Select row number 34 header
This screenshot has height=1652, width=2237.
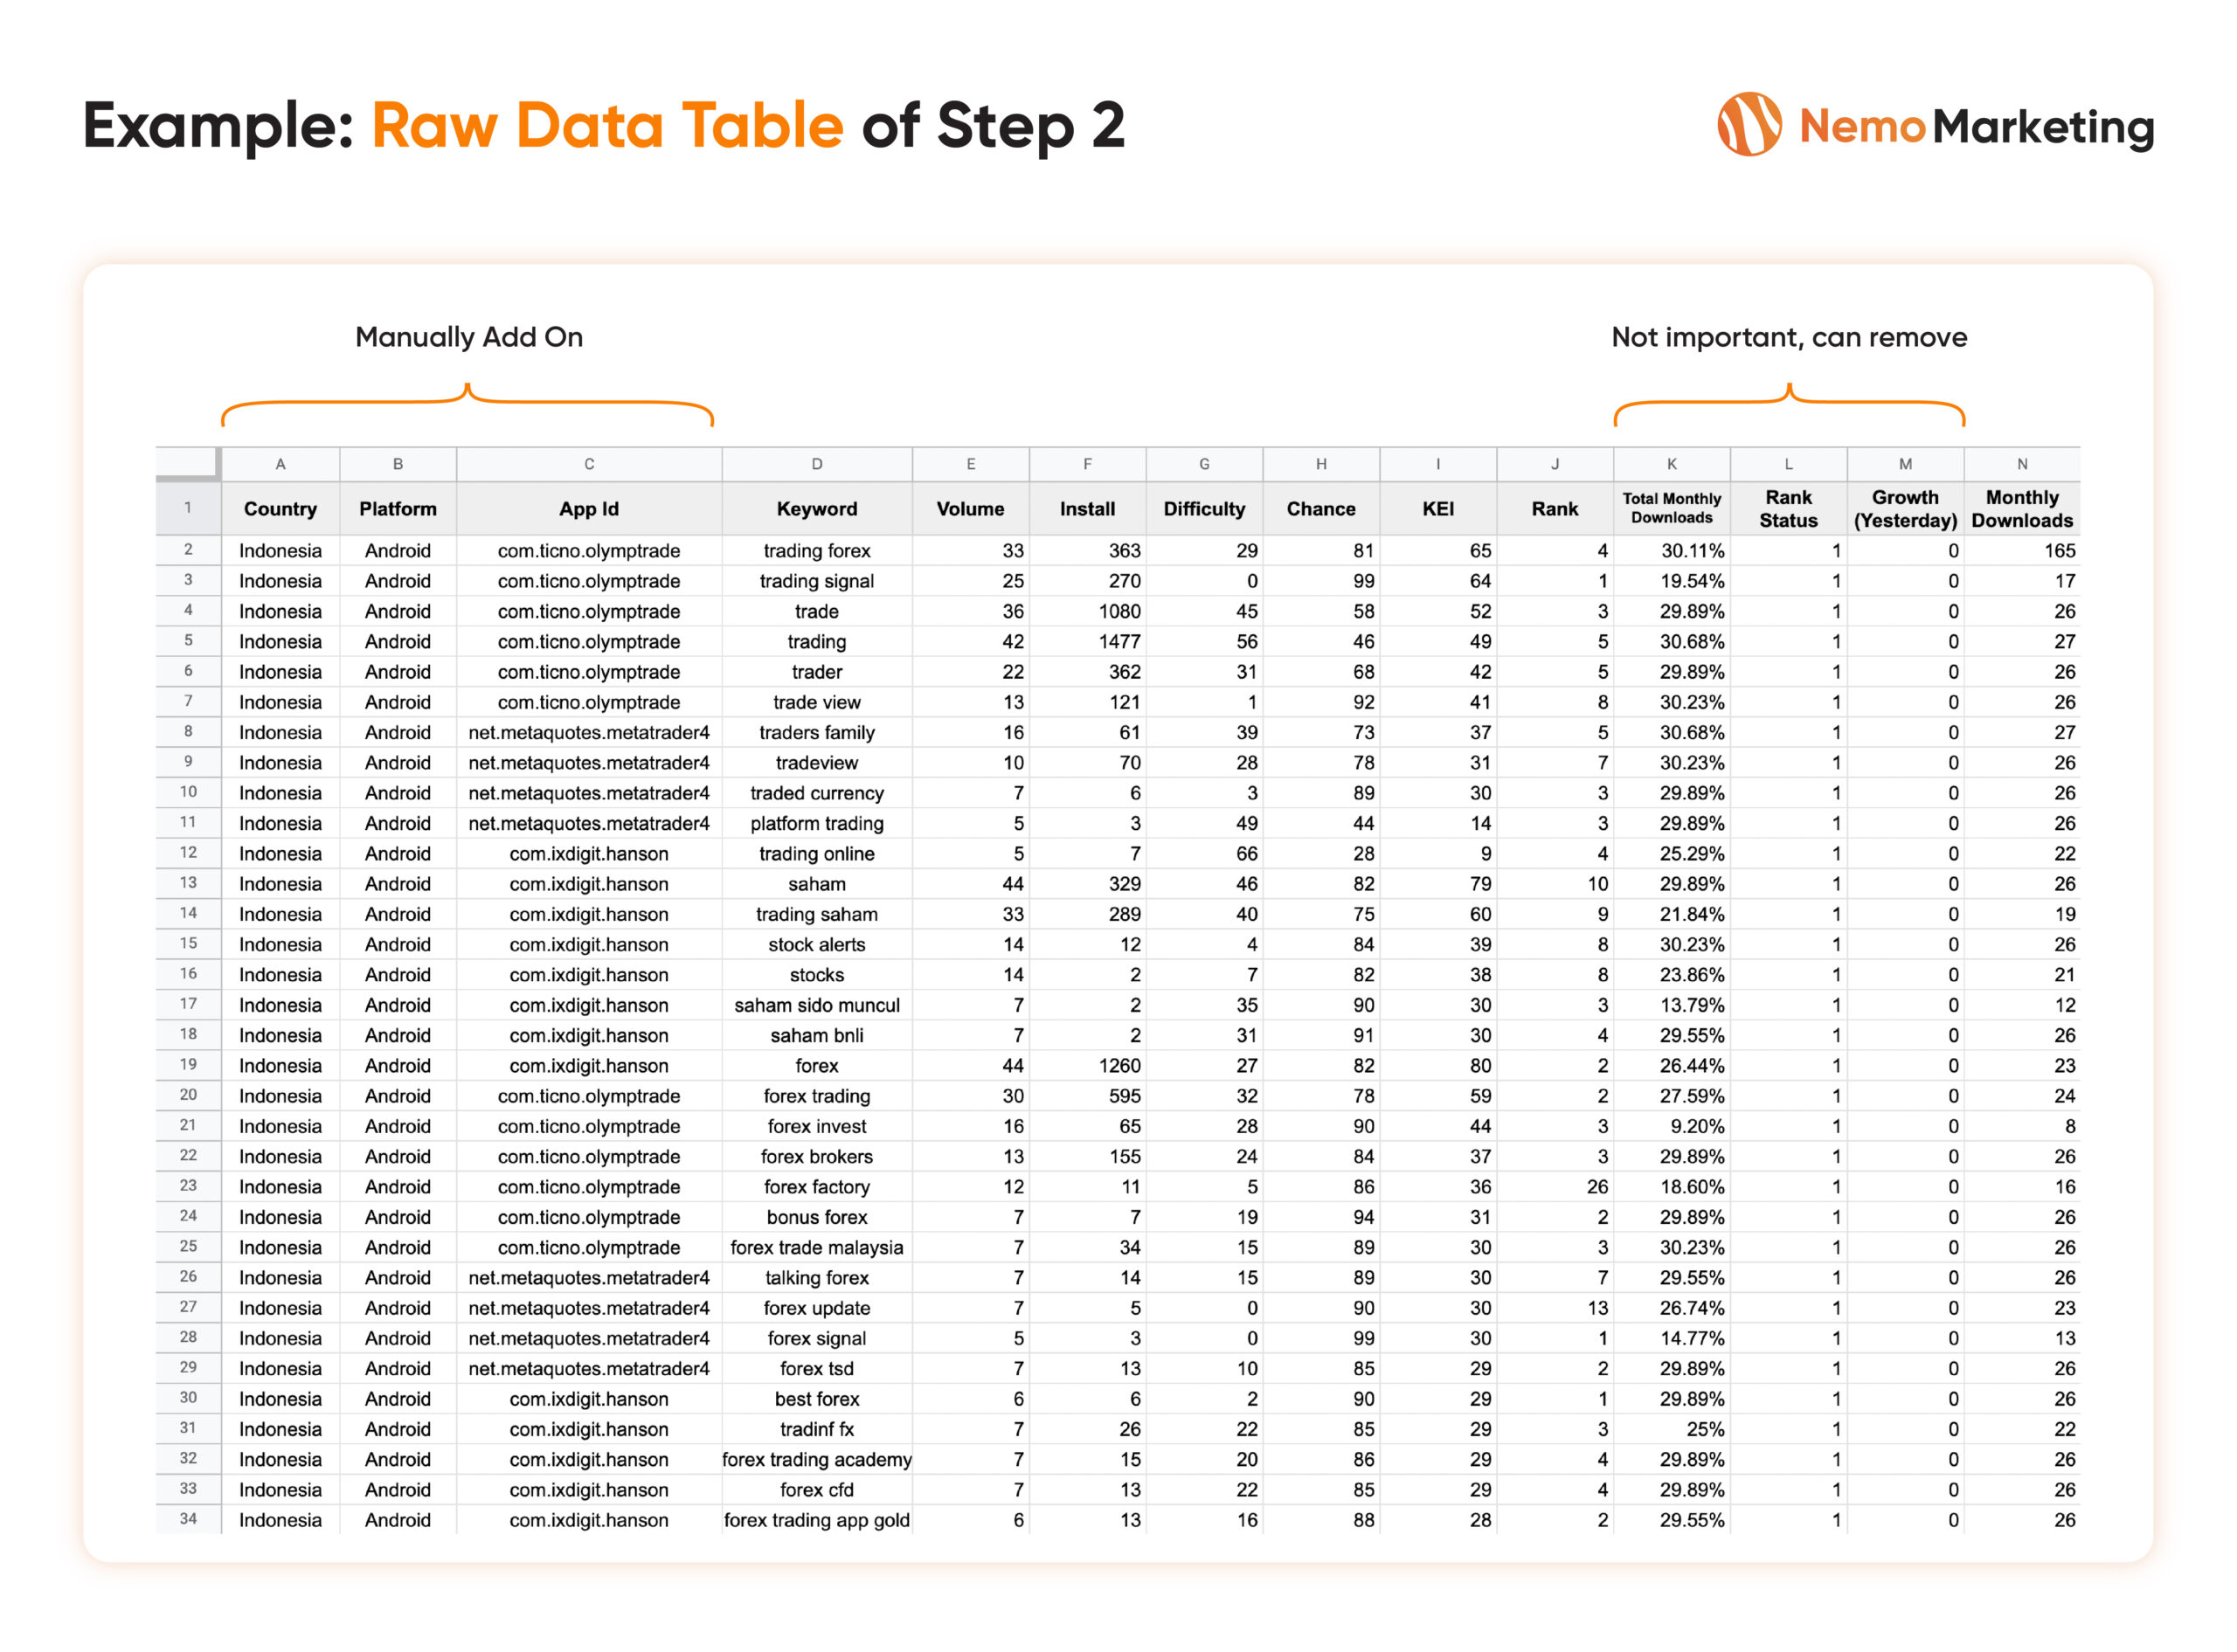(x=188, y=1518)
